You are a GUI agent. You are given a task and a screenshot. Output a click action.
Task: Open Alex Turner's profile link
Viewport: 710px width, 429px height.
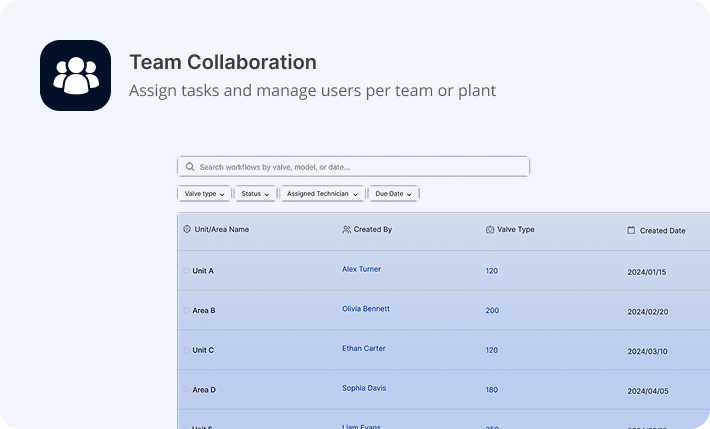[x=361, y=269]
